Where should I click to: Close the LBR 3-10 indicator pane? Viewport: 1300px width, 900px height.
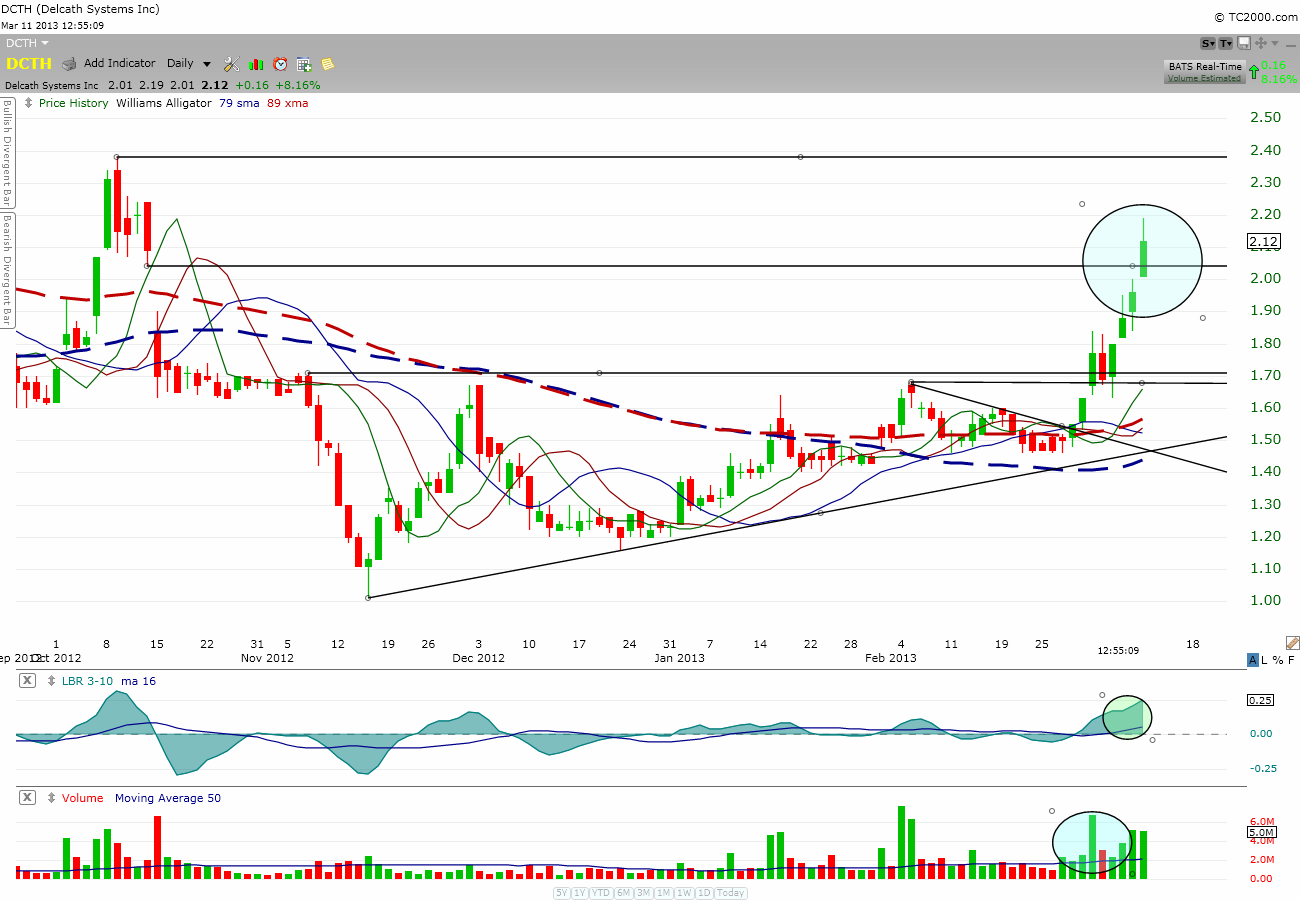[27, 681]
